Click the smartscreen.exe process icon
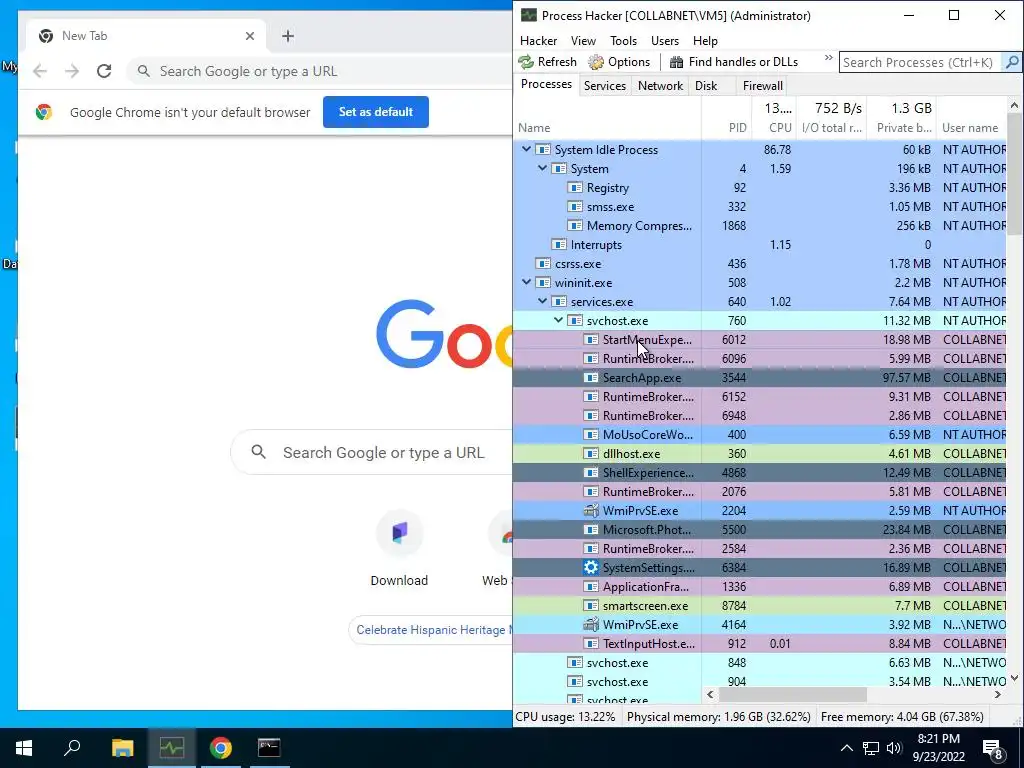This screenshot has height=768, width=1024. click(591, 605)
